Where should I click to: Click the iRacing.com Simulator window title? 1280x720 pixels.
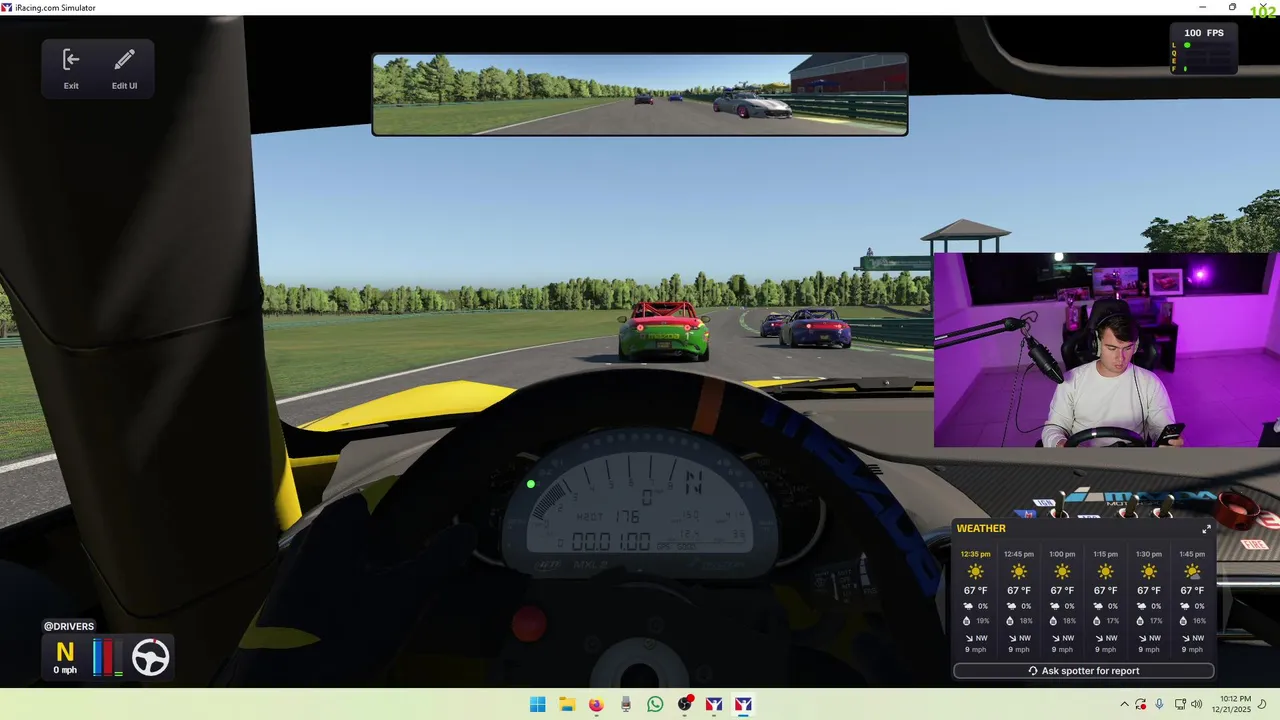(x=56, y=7)
